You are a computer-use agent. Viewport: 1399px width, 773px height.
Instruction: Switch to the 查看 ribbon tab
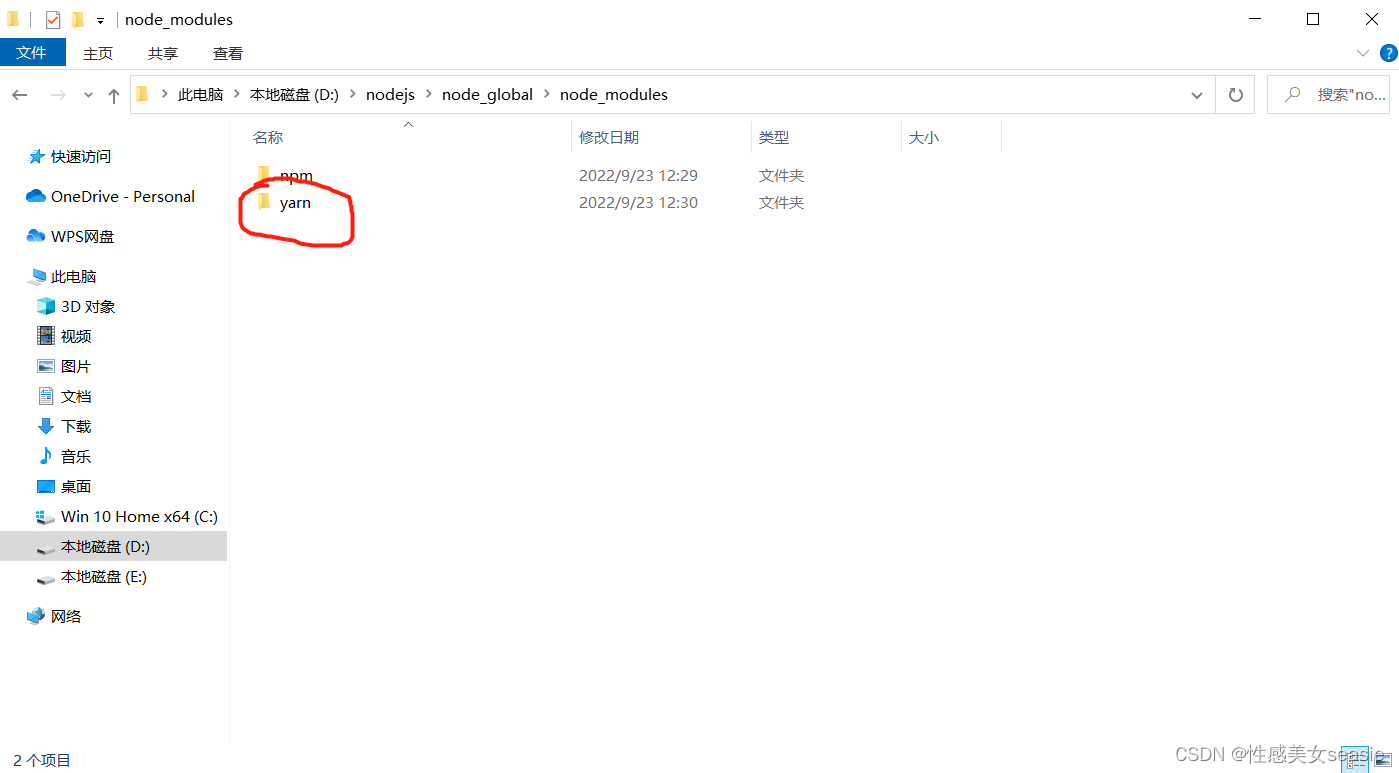pos(227,53)
